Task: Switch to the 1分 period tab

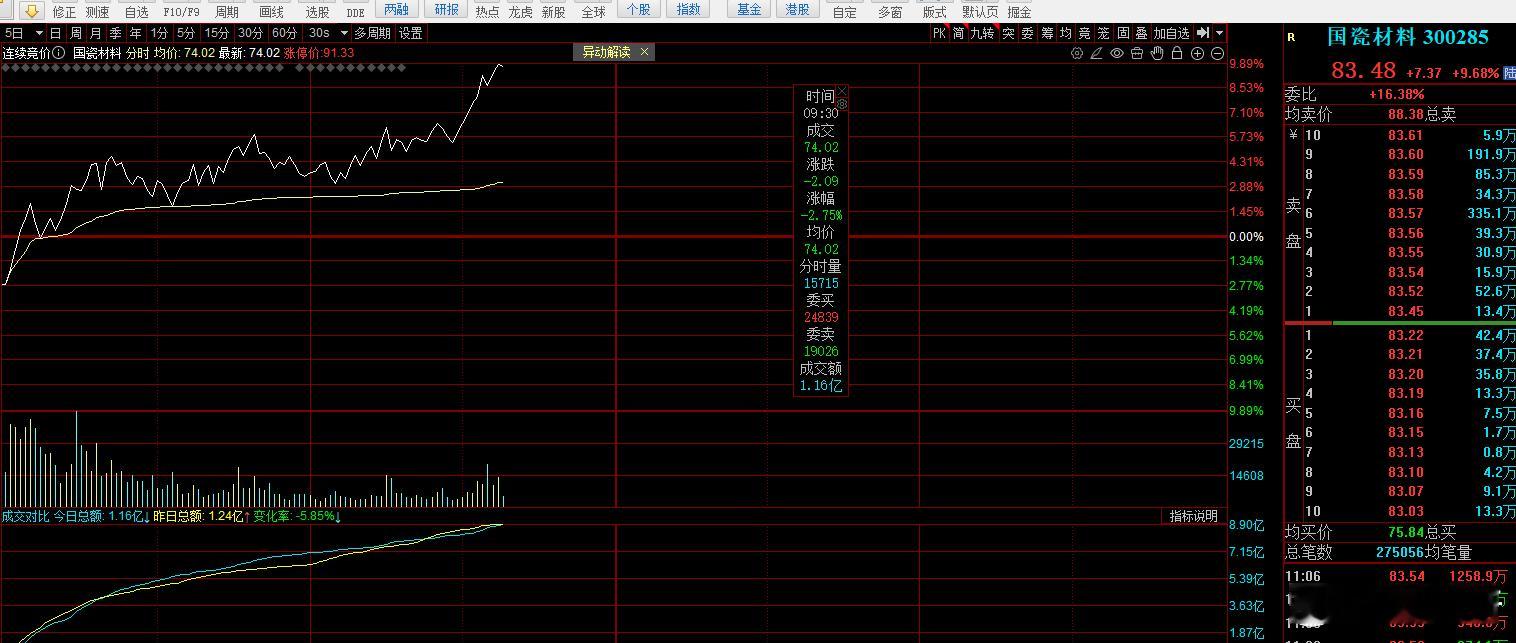Action: 160,33
